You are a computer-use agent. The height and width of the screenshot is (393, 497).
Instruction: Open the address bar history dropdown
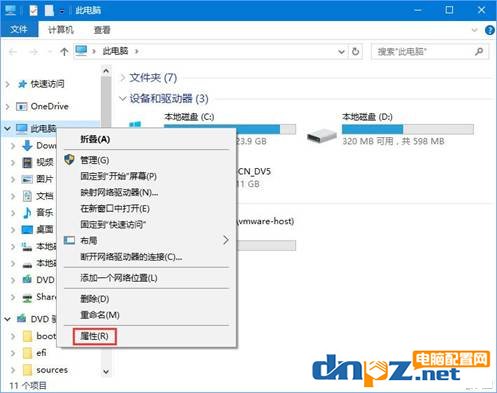coord(341,52)
